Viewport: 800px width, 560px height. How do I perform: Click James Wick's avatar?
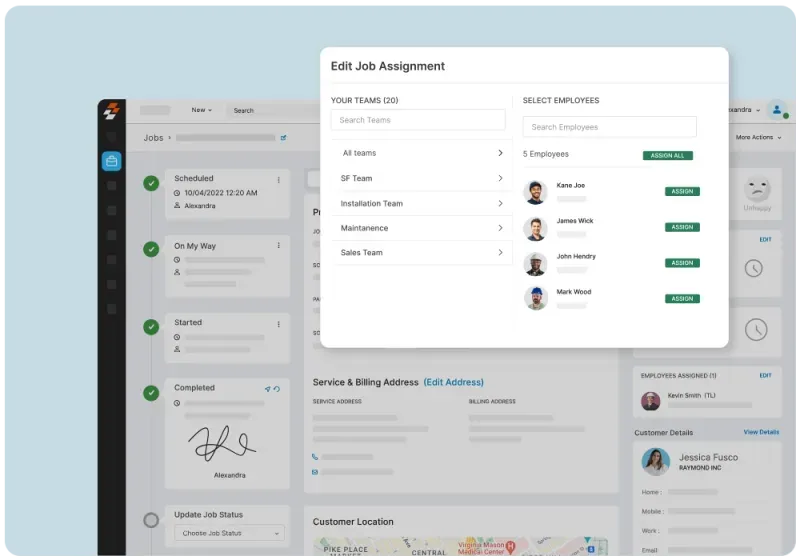pos(535,228)
